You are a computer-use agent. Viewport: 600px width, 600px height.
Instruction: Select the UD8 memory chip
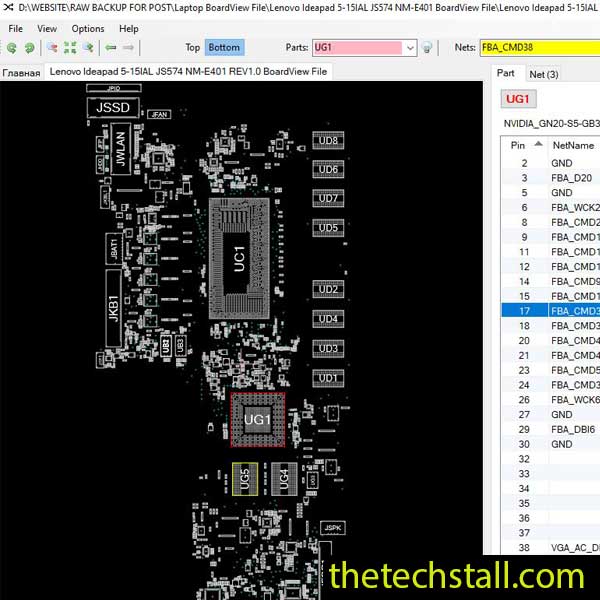click(x=328, y=140)
